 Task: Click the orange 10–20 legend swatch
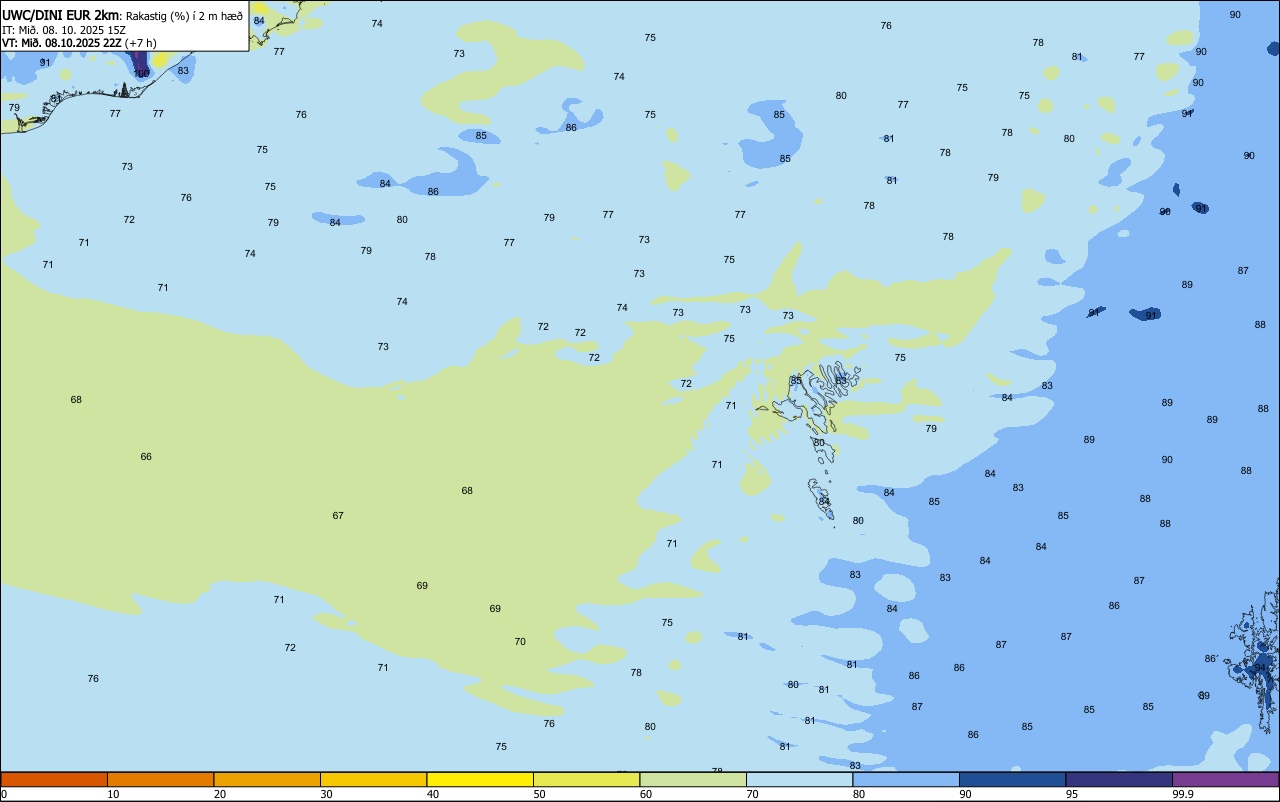160,779
